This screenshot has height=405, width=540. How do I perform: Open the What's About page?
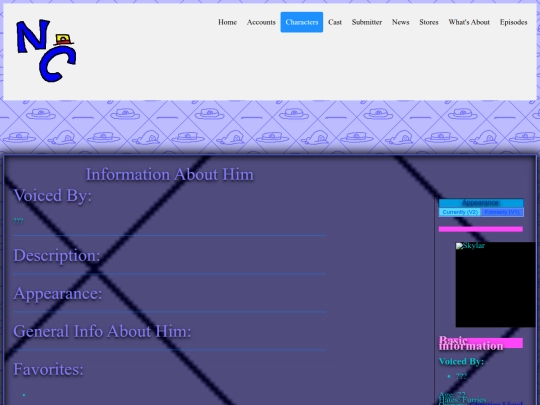tap(469, 22)
